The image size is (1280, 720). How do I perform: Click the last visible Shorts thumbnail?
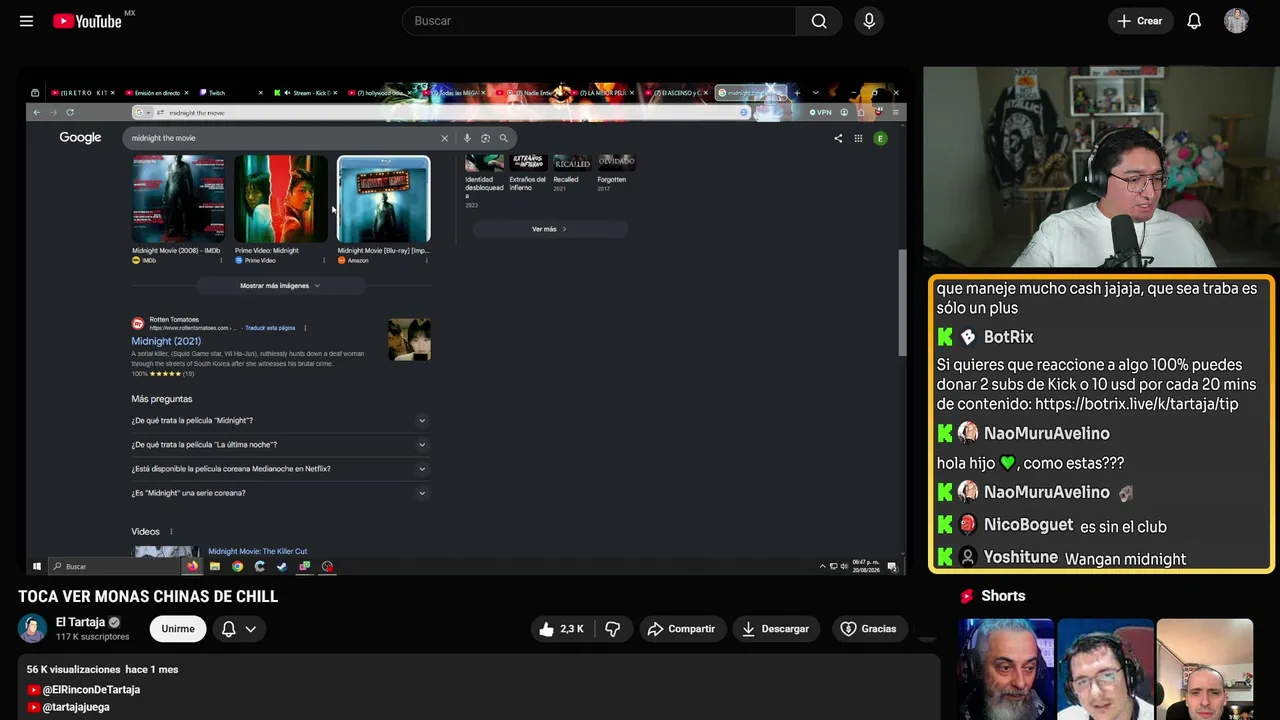pos(1204,669)
